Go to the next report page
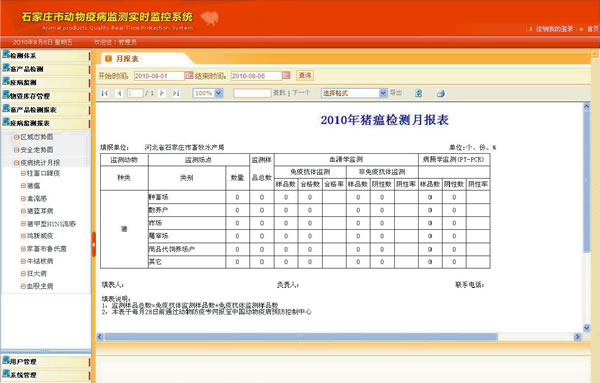 [x=162, y=93]
